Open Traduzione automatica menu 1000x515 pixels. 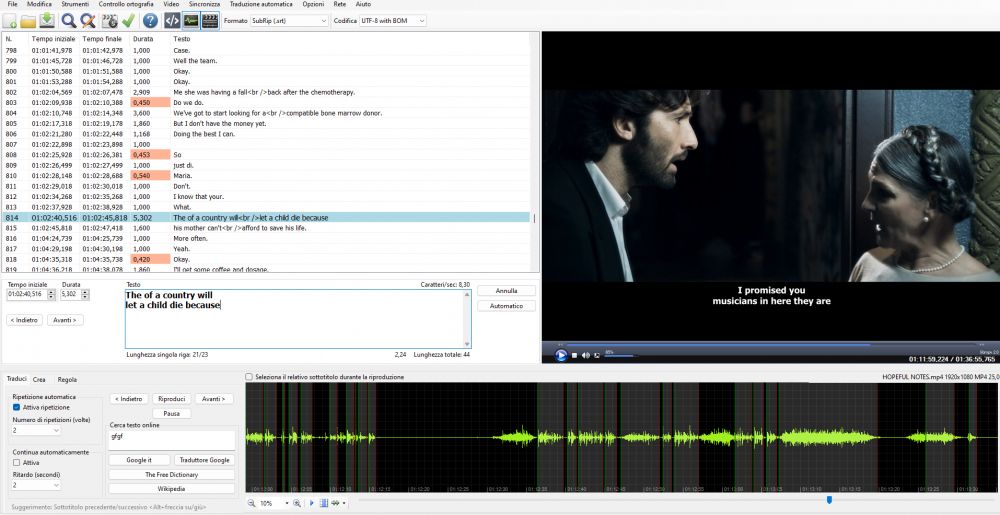coord(261,4)
